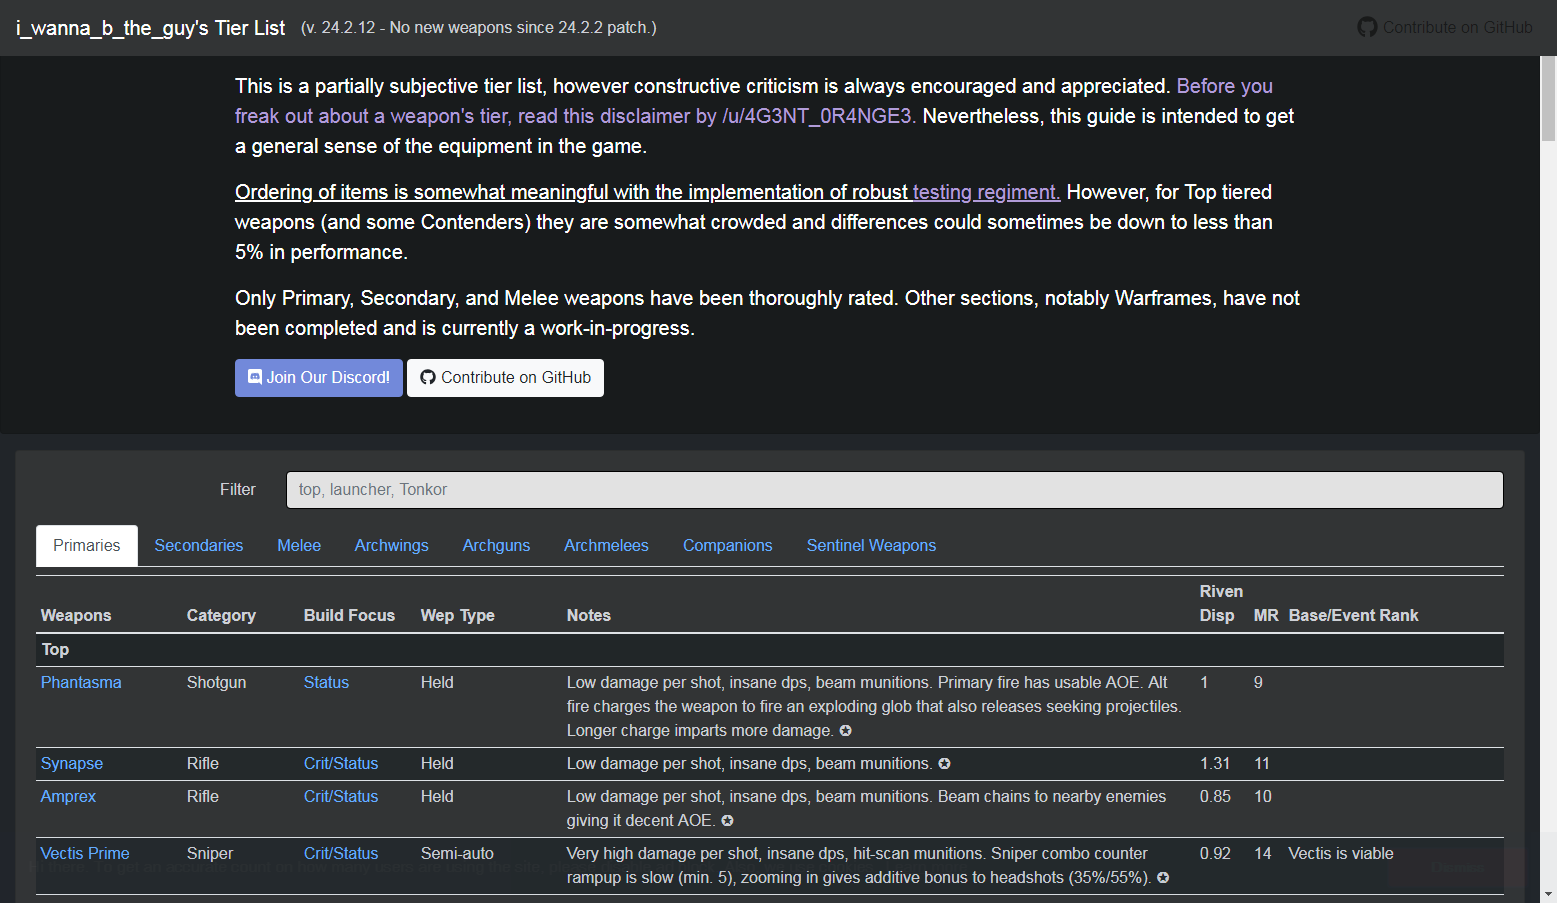Click the Top tier group row

770,650
